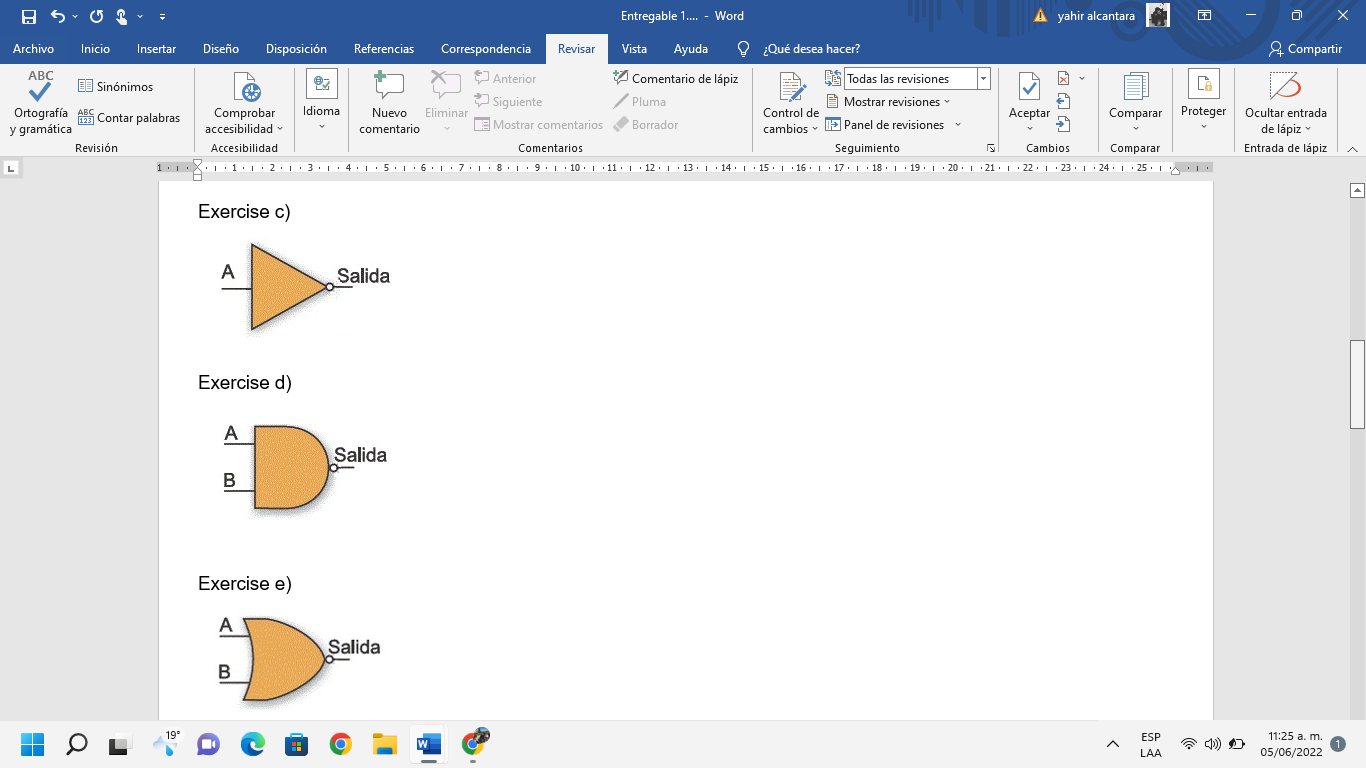The height and width of the screenshot is (768, 1366).
Task: Open taskbar Search
Action: [x=76, y=744]
